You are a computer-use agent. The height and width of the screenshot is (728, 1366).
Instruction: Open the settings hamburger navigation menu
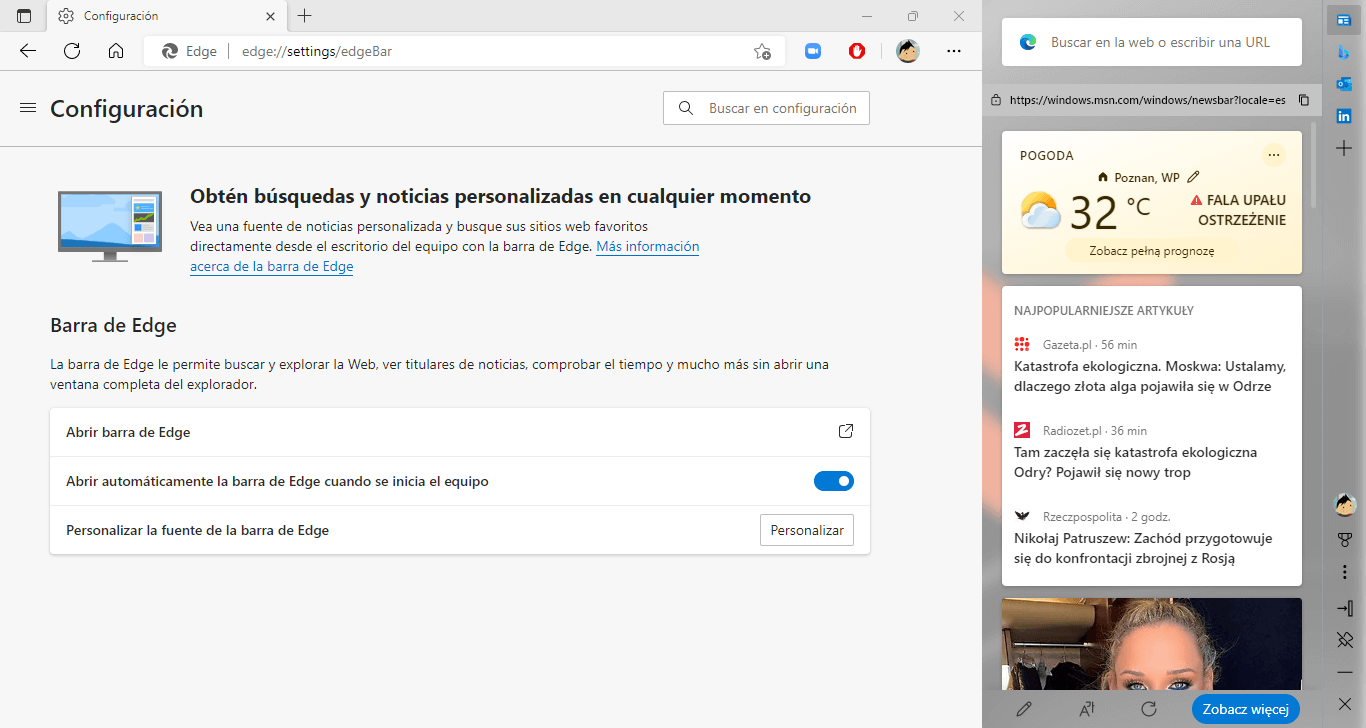(28, 108)
